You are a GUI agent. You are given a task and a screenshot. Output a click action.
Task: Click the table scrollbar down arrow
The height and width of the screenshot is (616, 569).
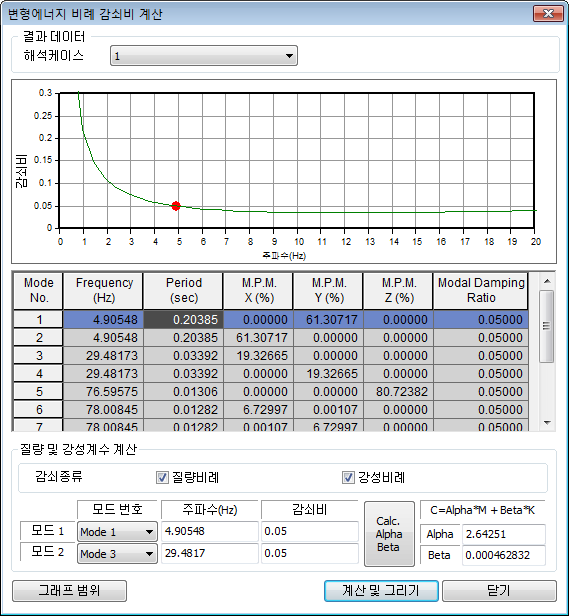coord(547,423)
